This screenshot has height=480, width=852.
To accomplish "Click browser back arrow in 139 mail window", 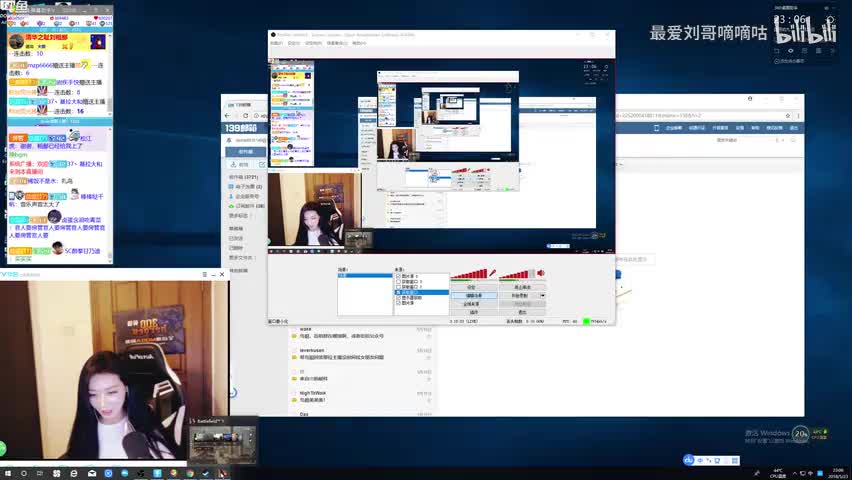I will (x=227, y=115).
